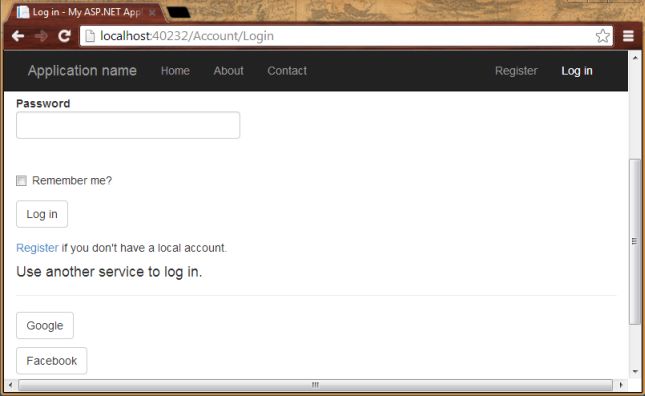This screenshot has width=645, height=396.
Task: Click the localhost address bar
Action: (346, 36)
